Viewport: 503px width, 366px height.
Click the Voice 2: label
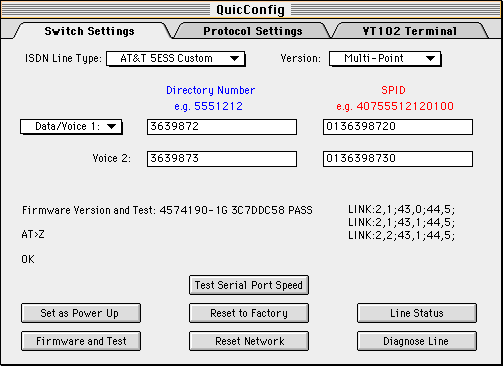pos(112,158)
